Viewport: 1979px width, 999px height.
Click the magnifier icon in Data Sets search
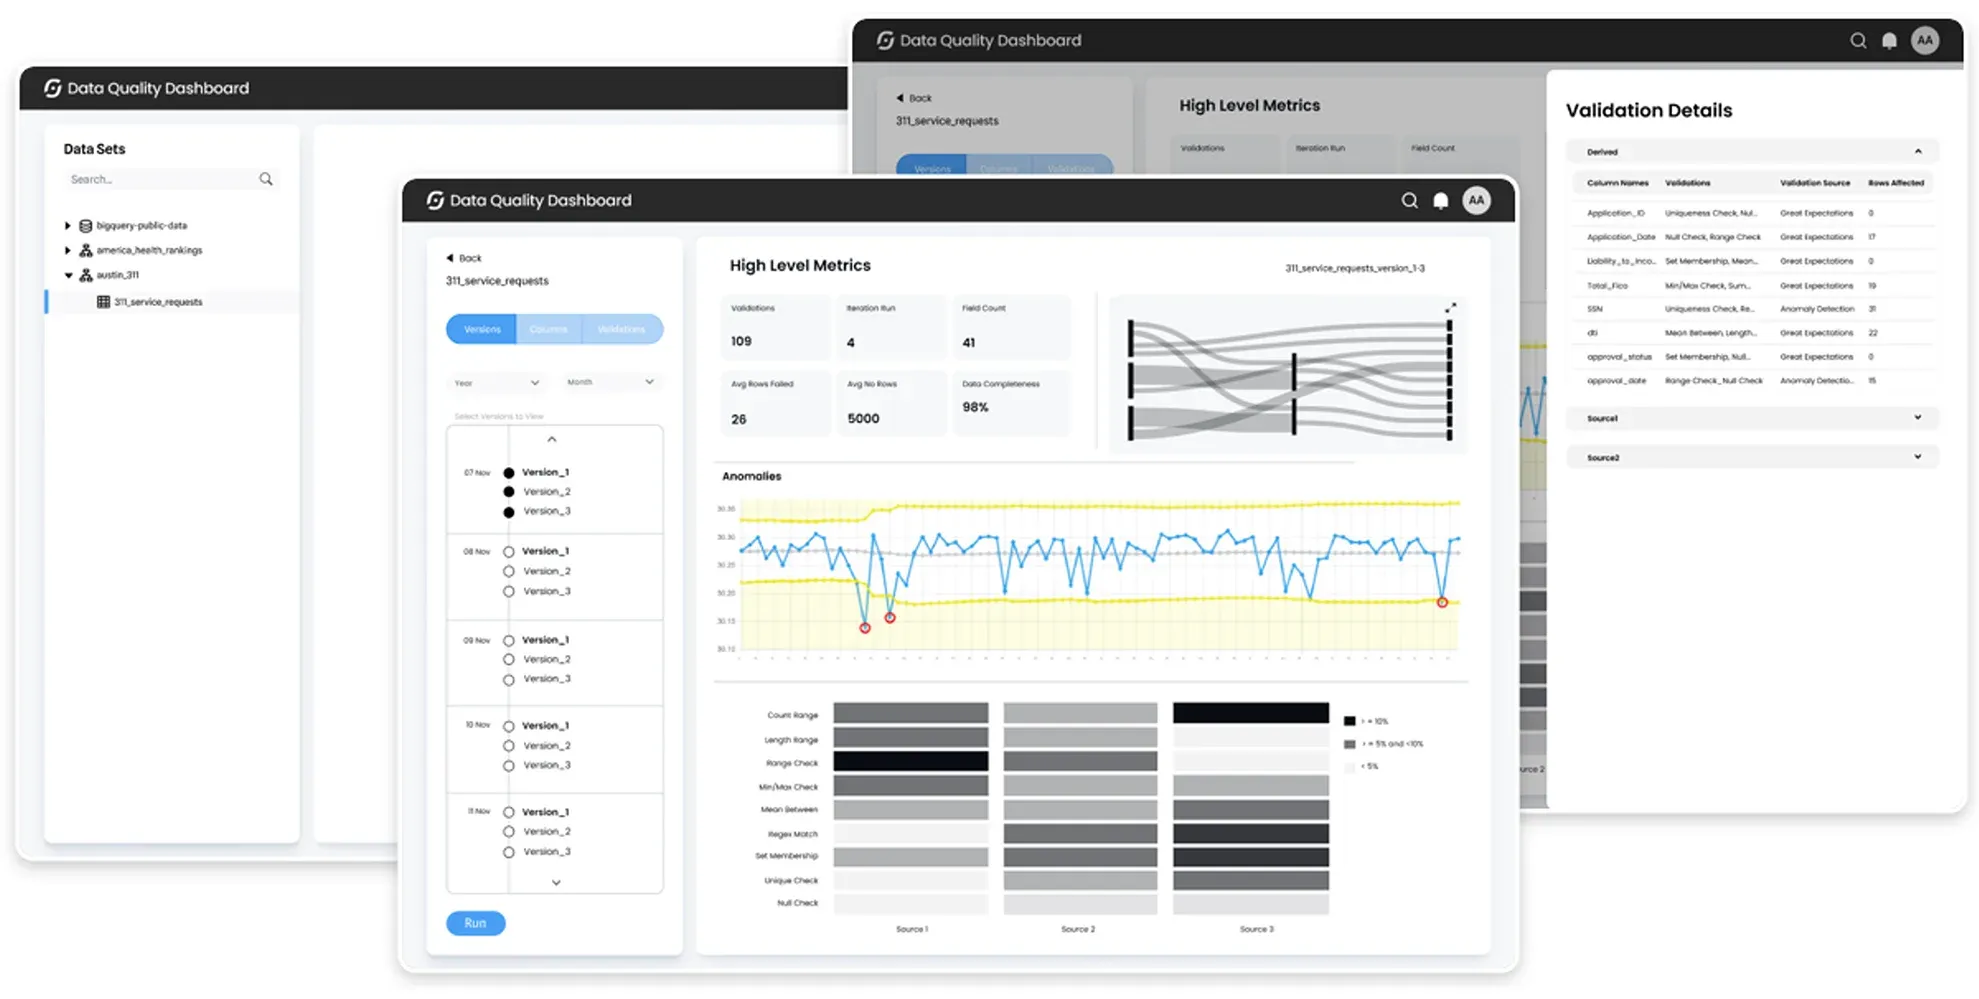click(266, 179)
